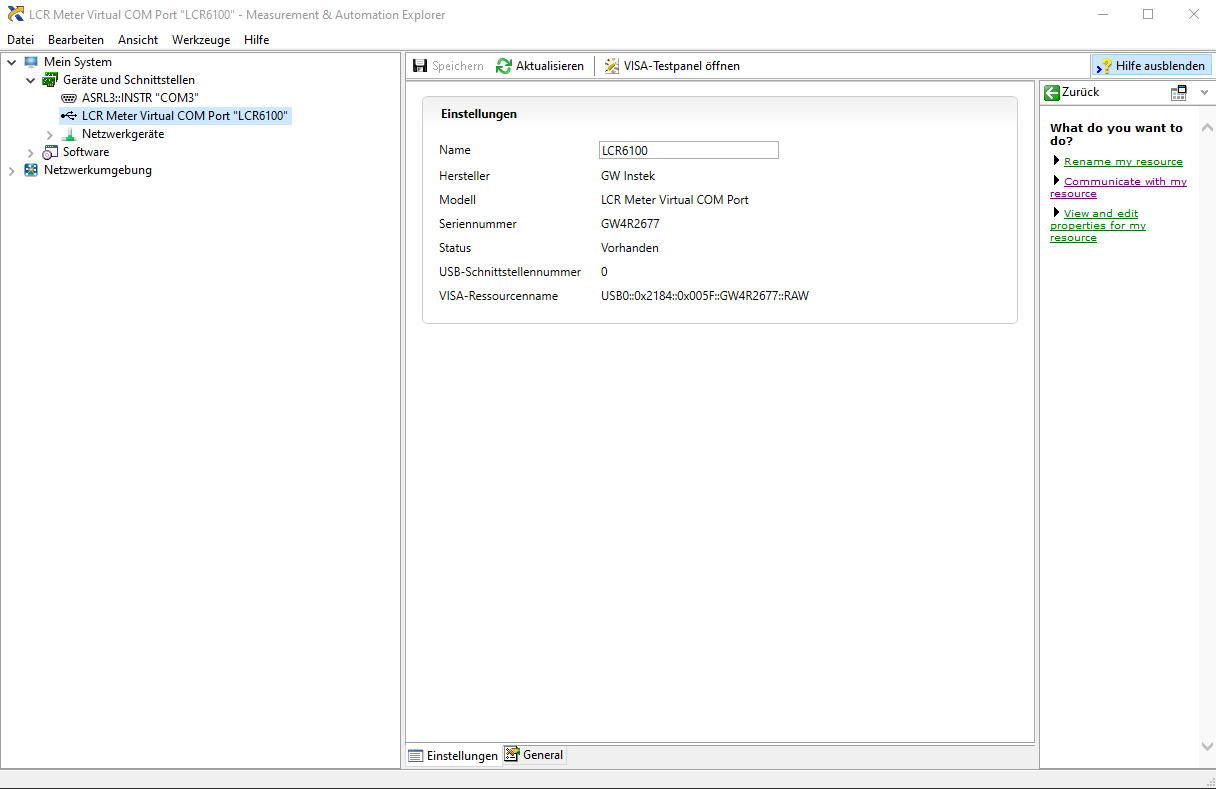Click the VISA-Testpanel wand icon
This screenshot has height=789, width=1216.
(611, 66)
